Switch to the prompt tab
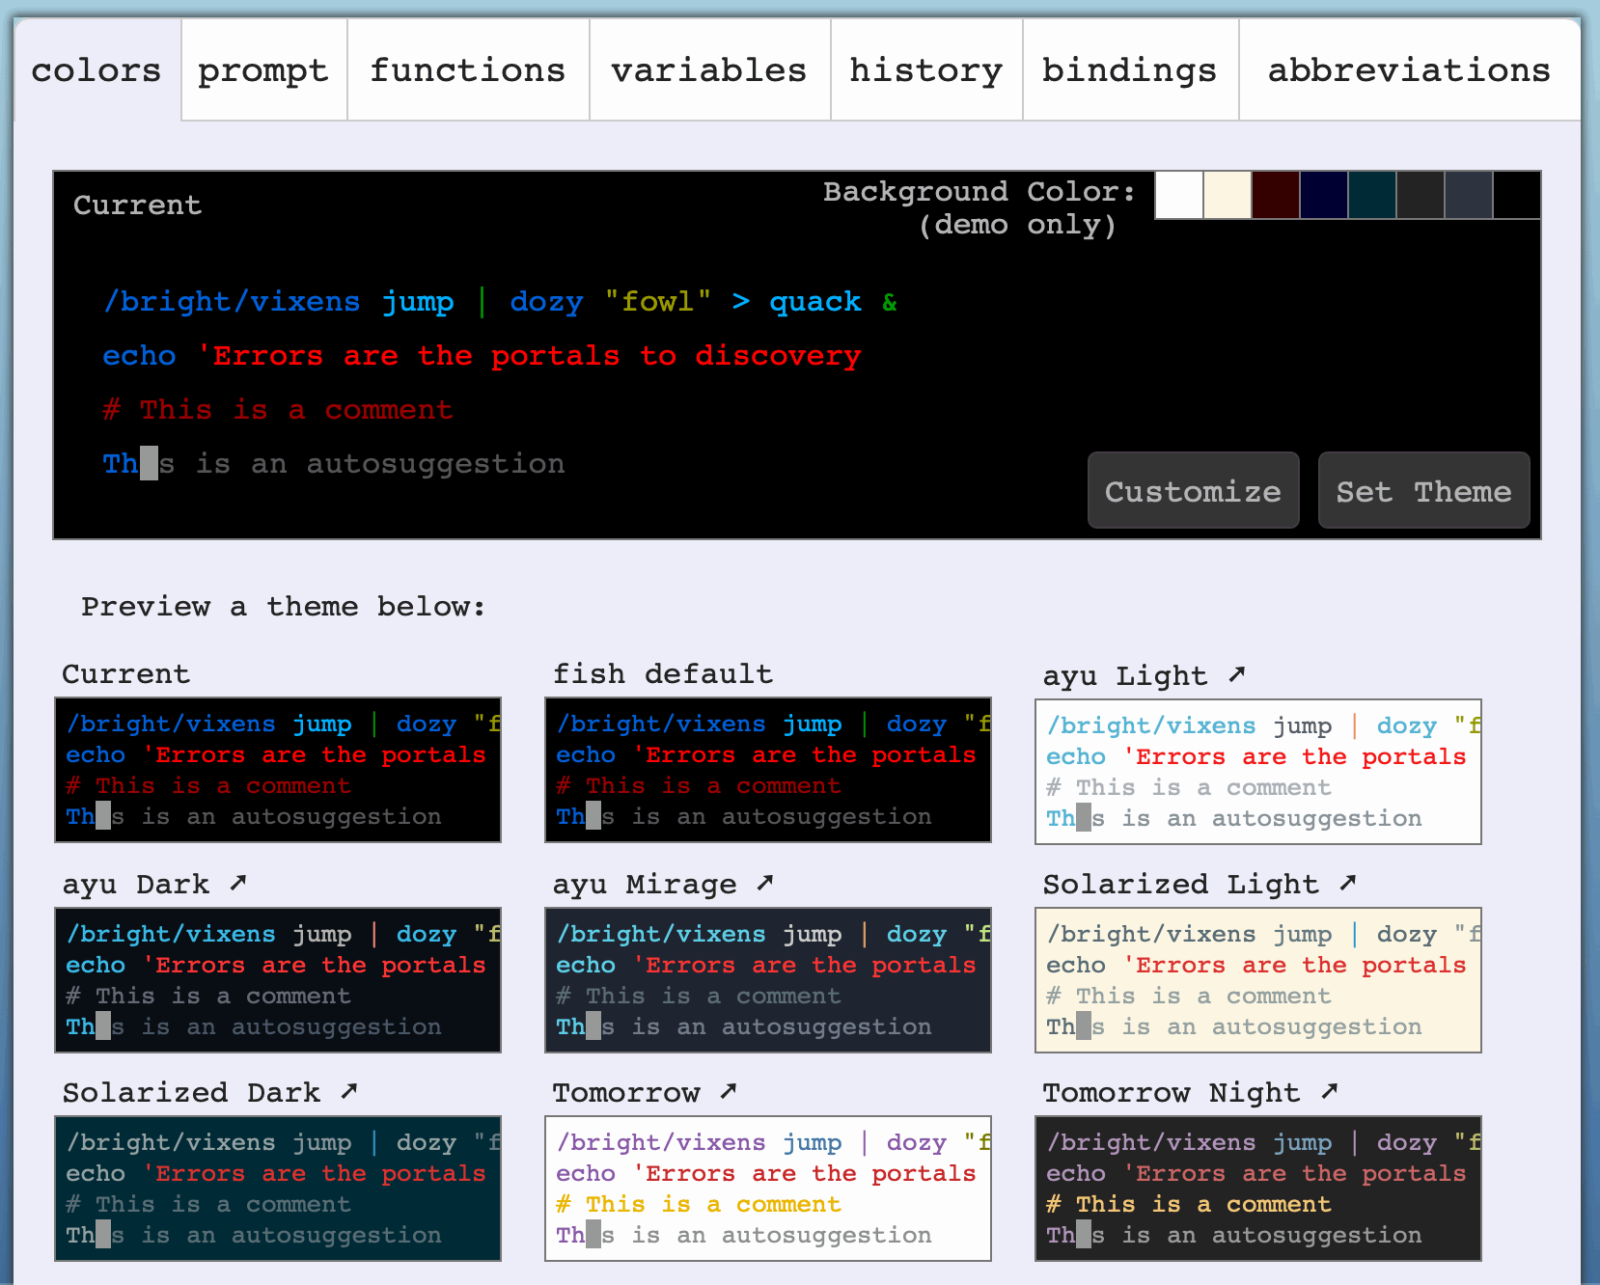The width and height of the screenshot is (1600, 1285). [x=262, y=69]
